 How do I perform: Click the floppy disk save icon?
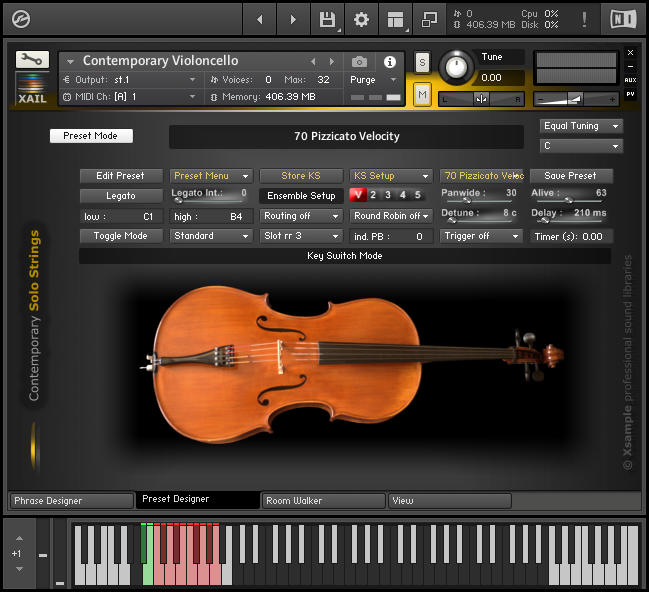327,19
